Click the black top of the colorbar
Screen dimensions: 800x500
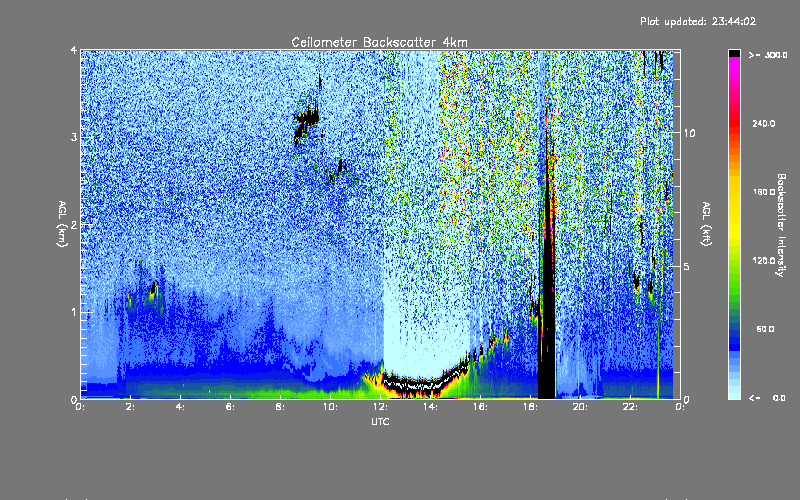(x=734, y=53)
